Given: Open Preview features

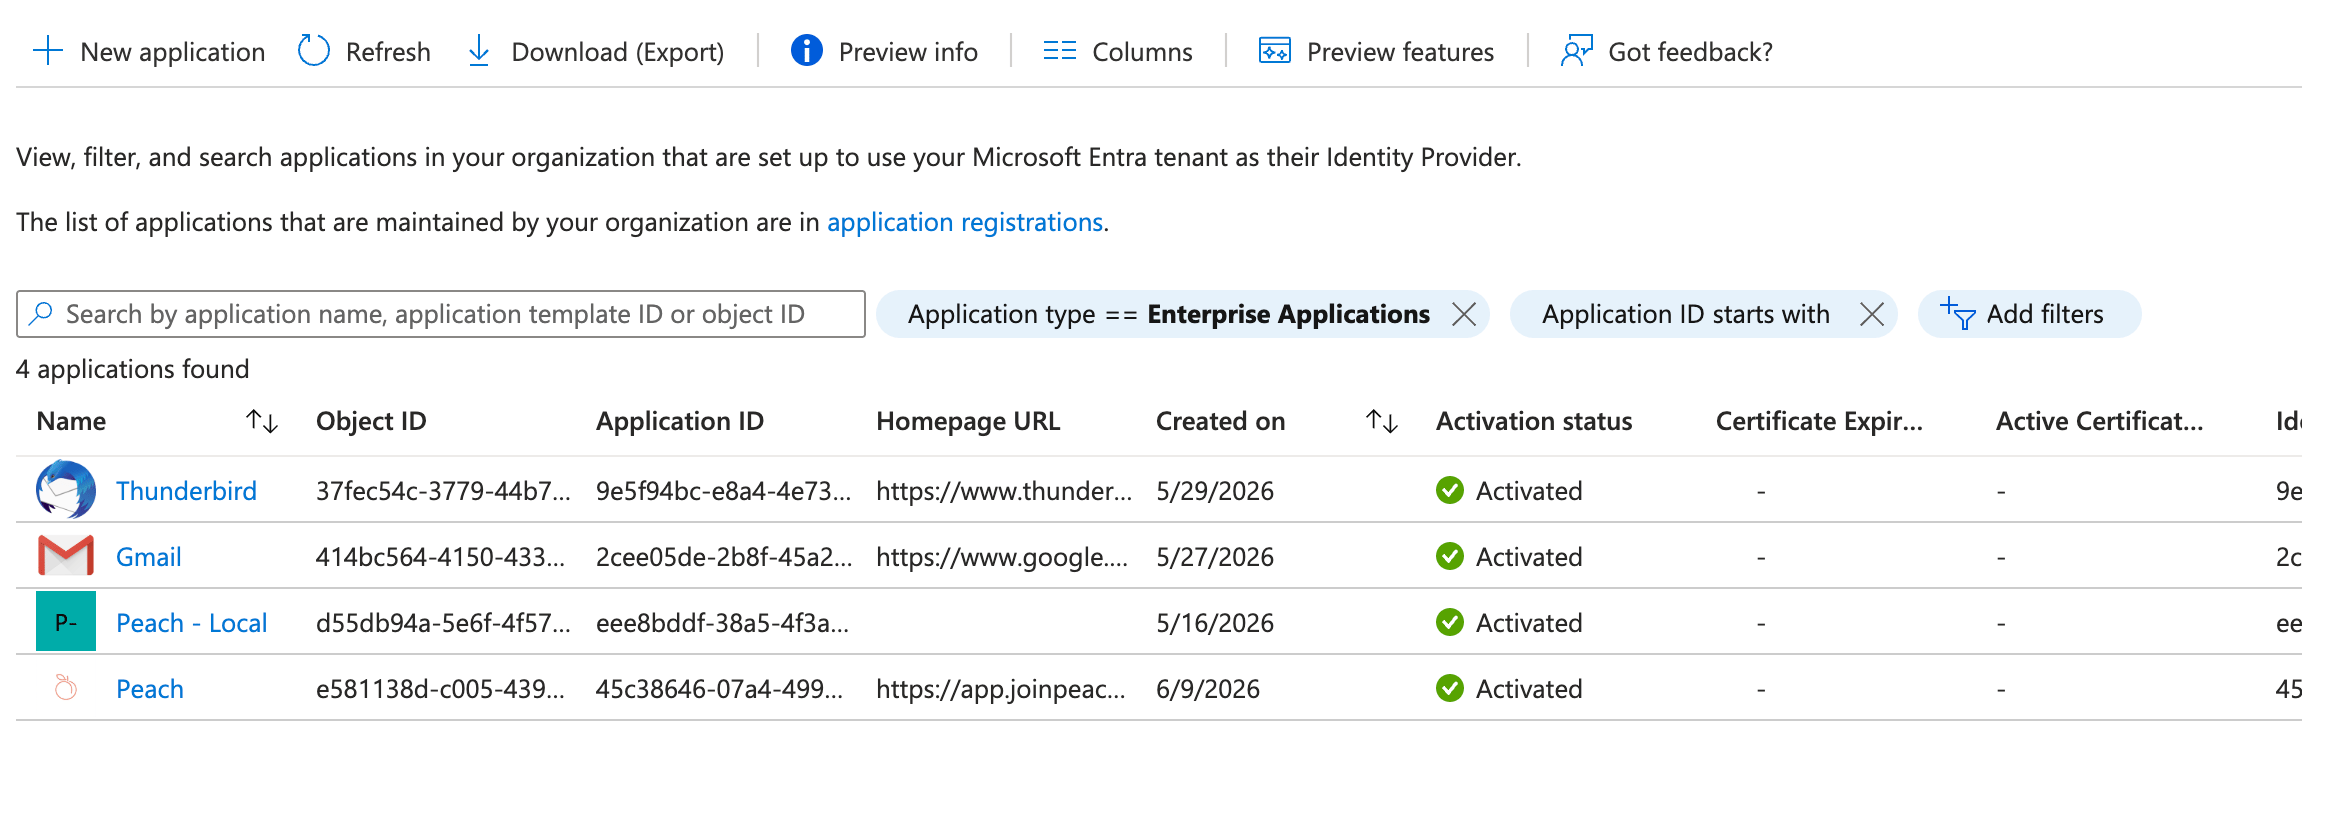Looking at the screenshot, I should click(x=1400, y=52).
